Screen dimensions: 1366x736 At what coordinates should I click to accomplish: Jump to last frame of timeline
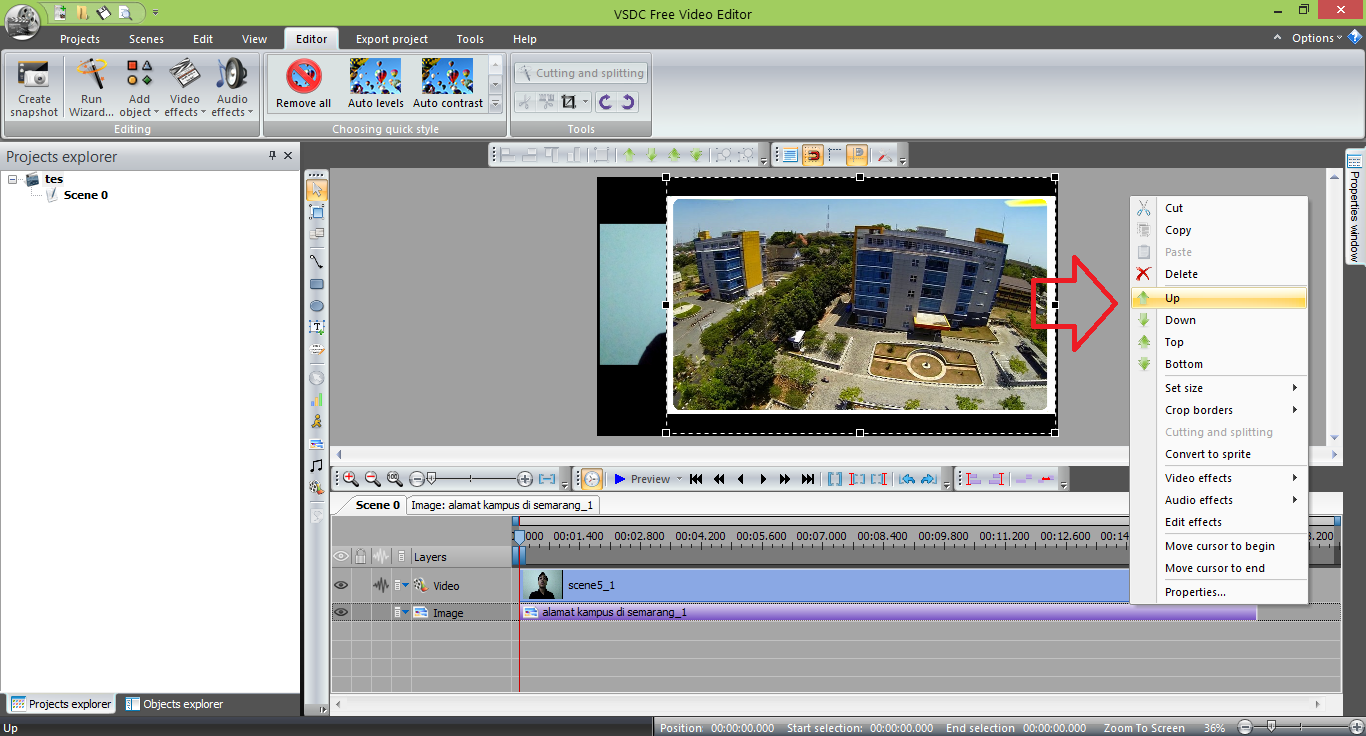pos(808,479)
